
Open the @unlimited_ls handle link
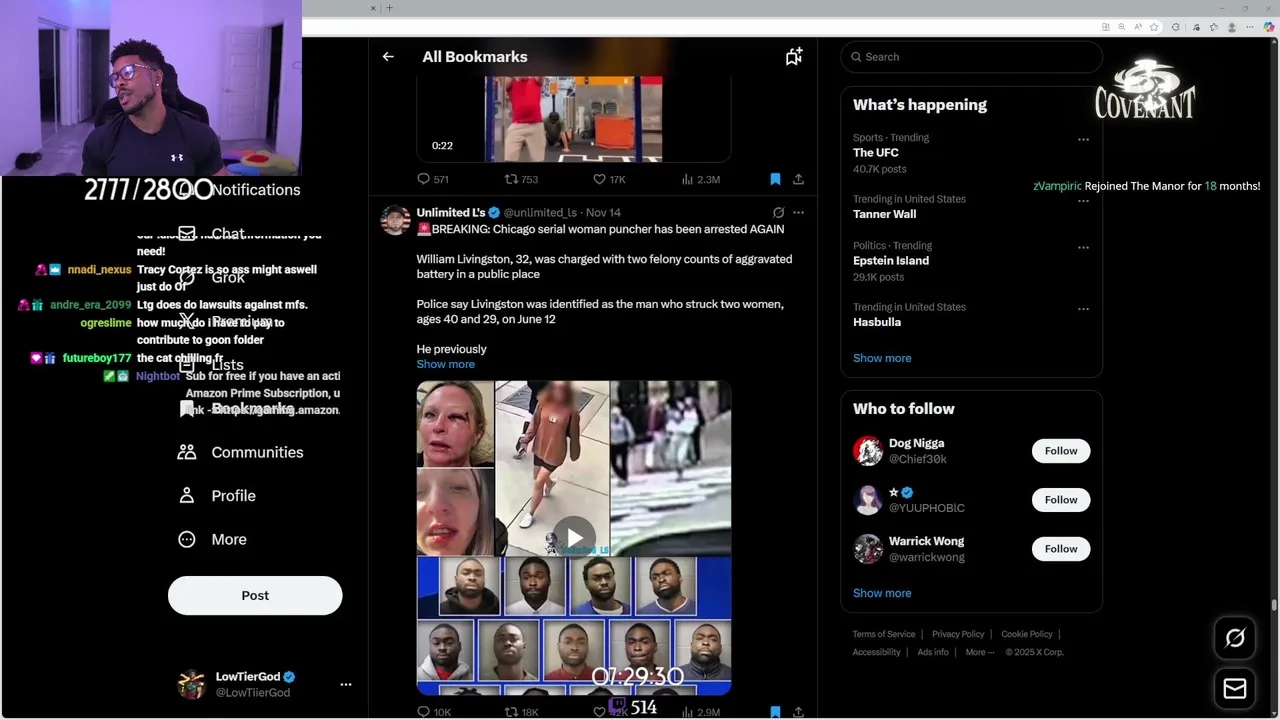click(540, 213)
